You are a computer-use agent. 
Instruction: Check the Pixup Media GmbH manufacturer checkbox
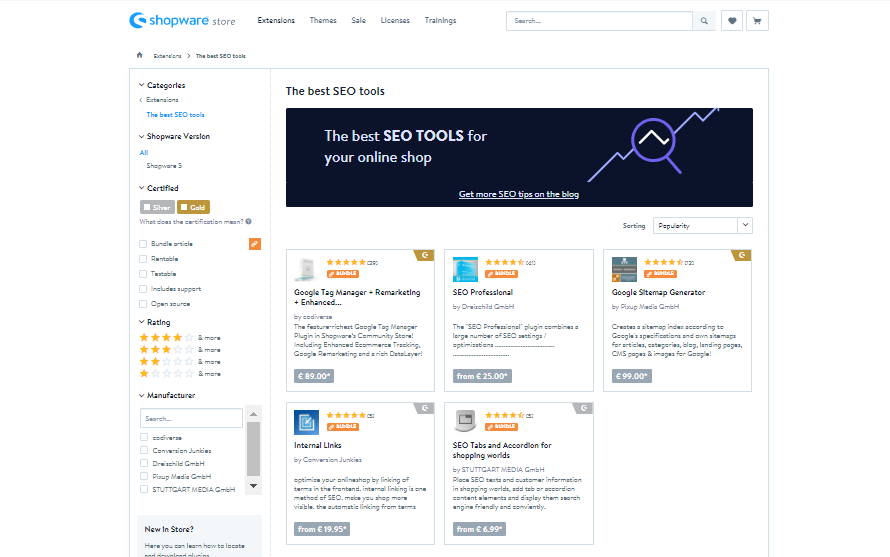[144, 476]
